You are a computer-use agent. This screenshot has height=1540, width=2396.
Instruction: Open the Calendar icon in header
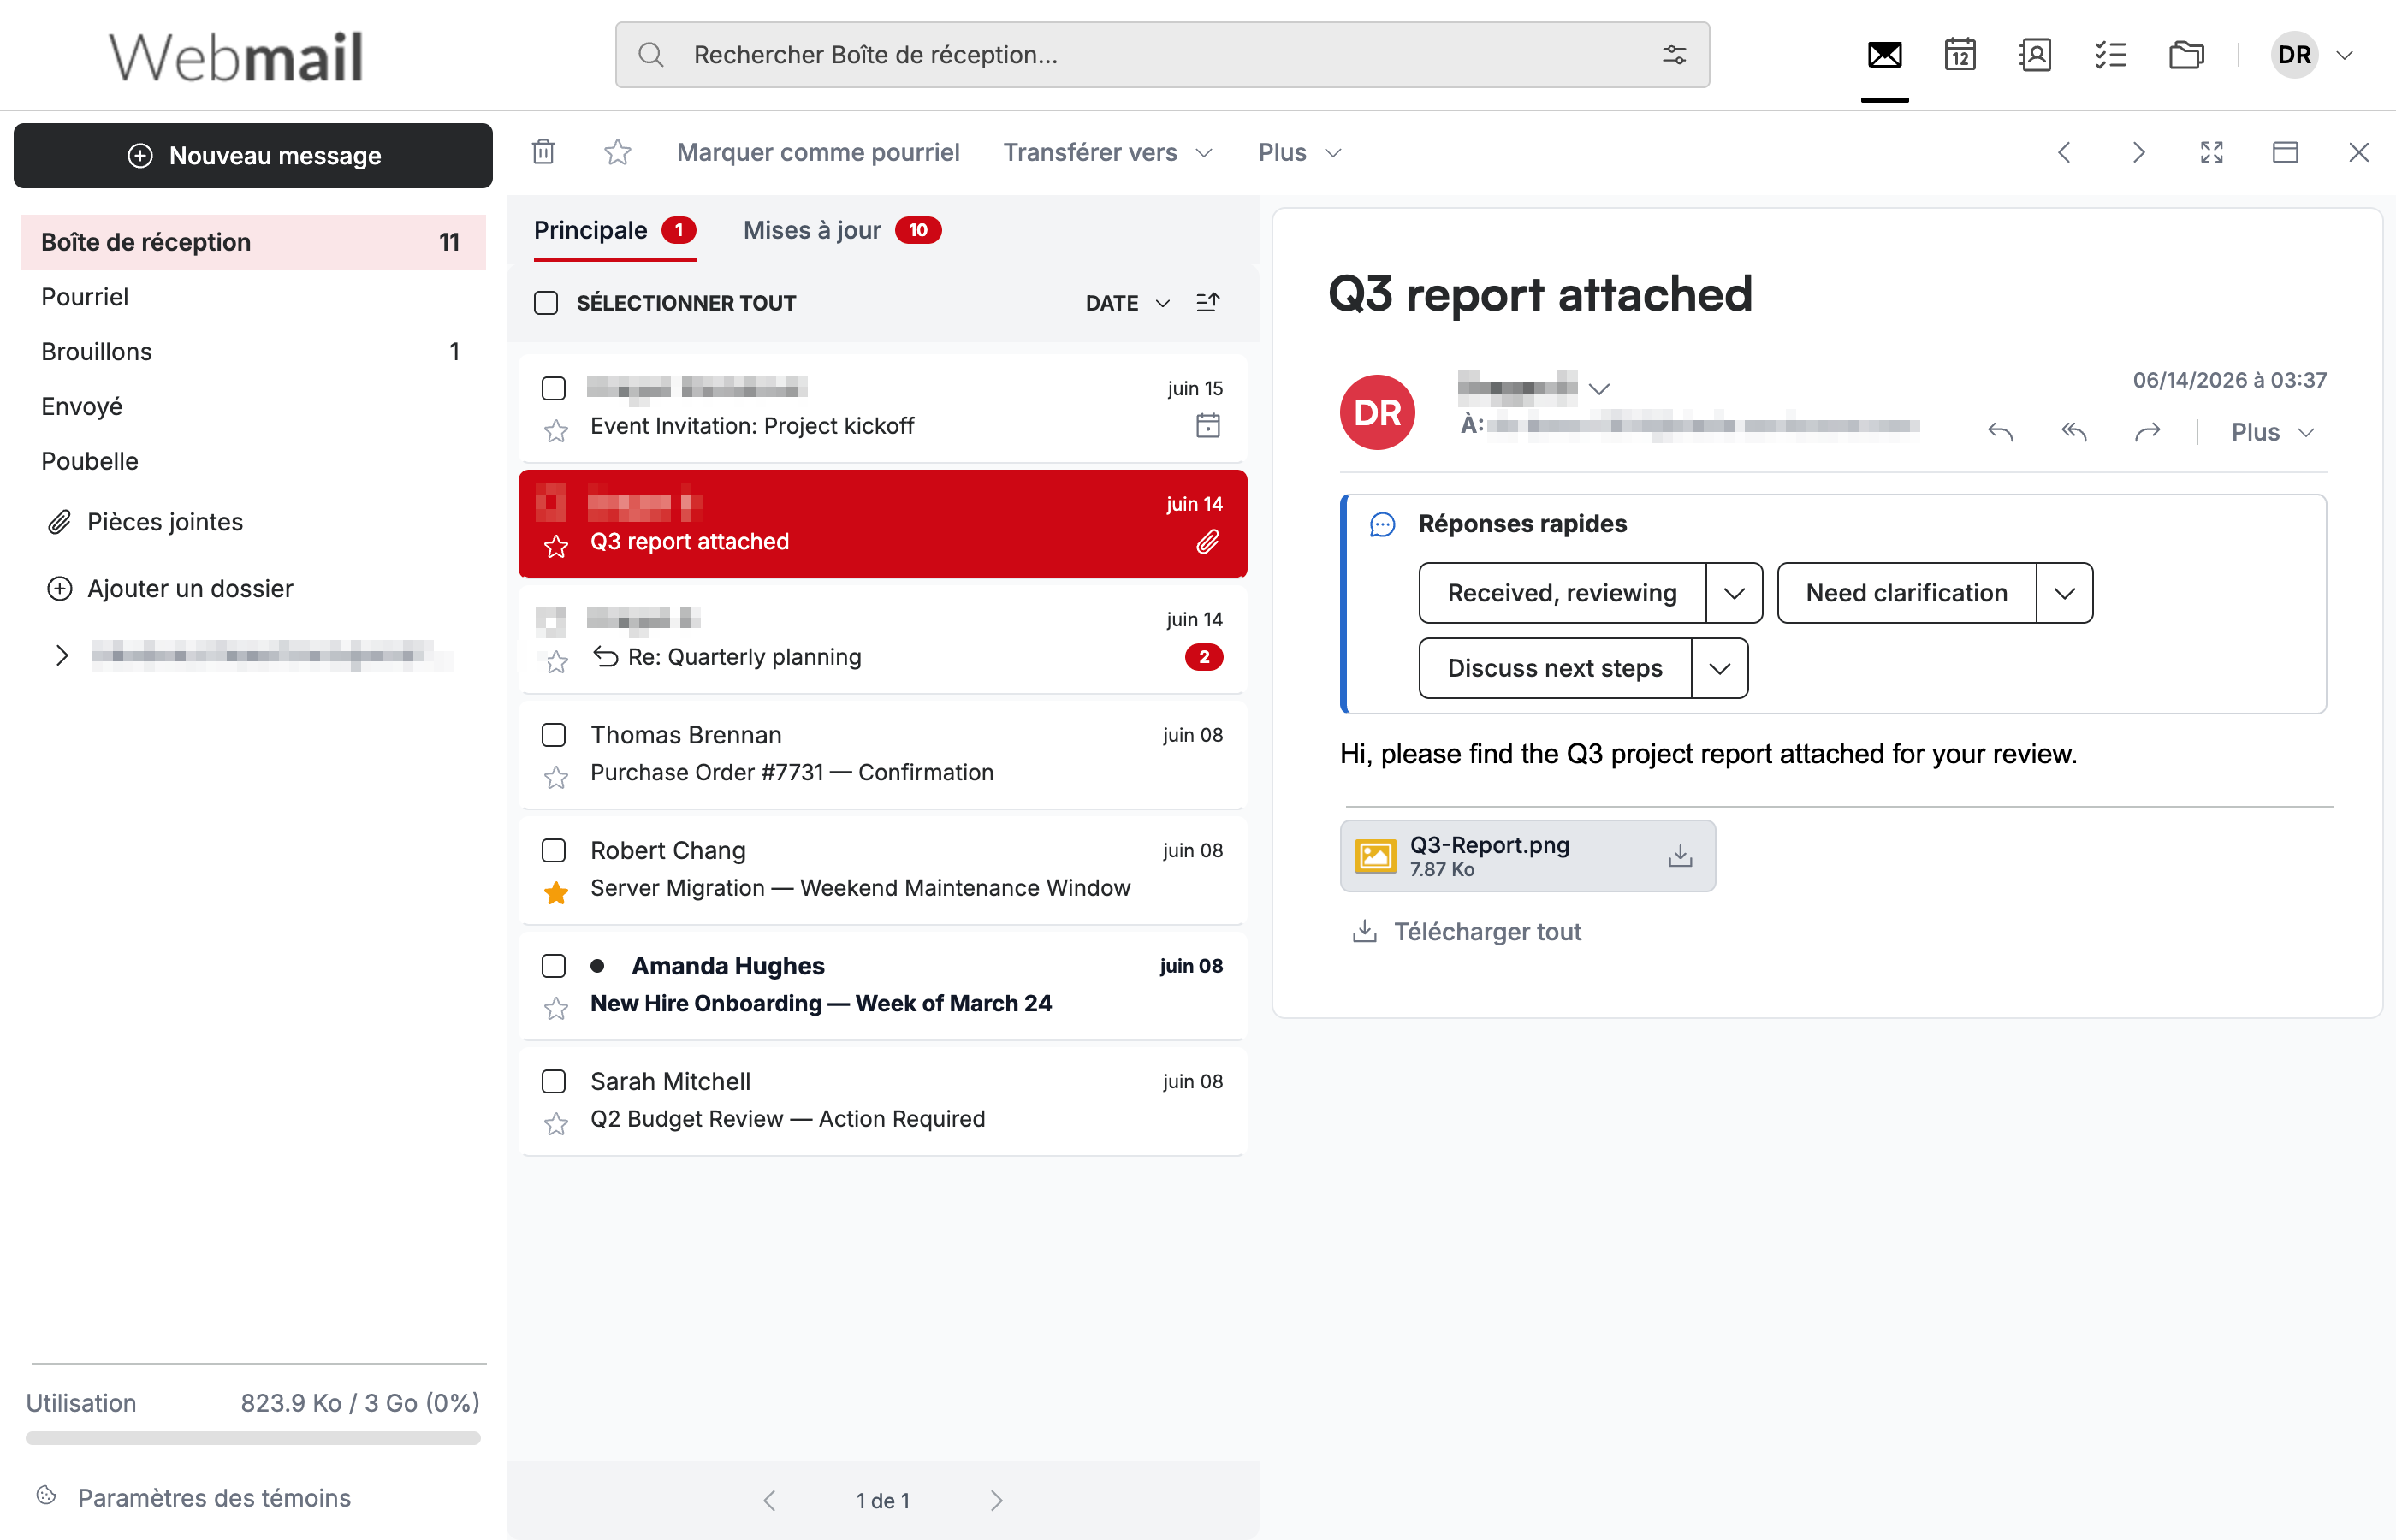coord(1960,55)
